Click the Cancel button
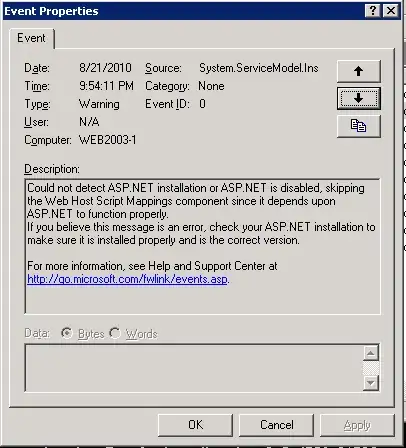Image resolution: width=406 pixels, height=448 pixels. (x=277, y=425)
